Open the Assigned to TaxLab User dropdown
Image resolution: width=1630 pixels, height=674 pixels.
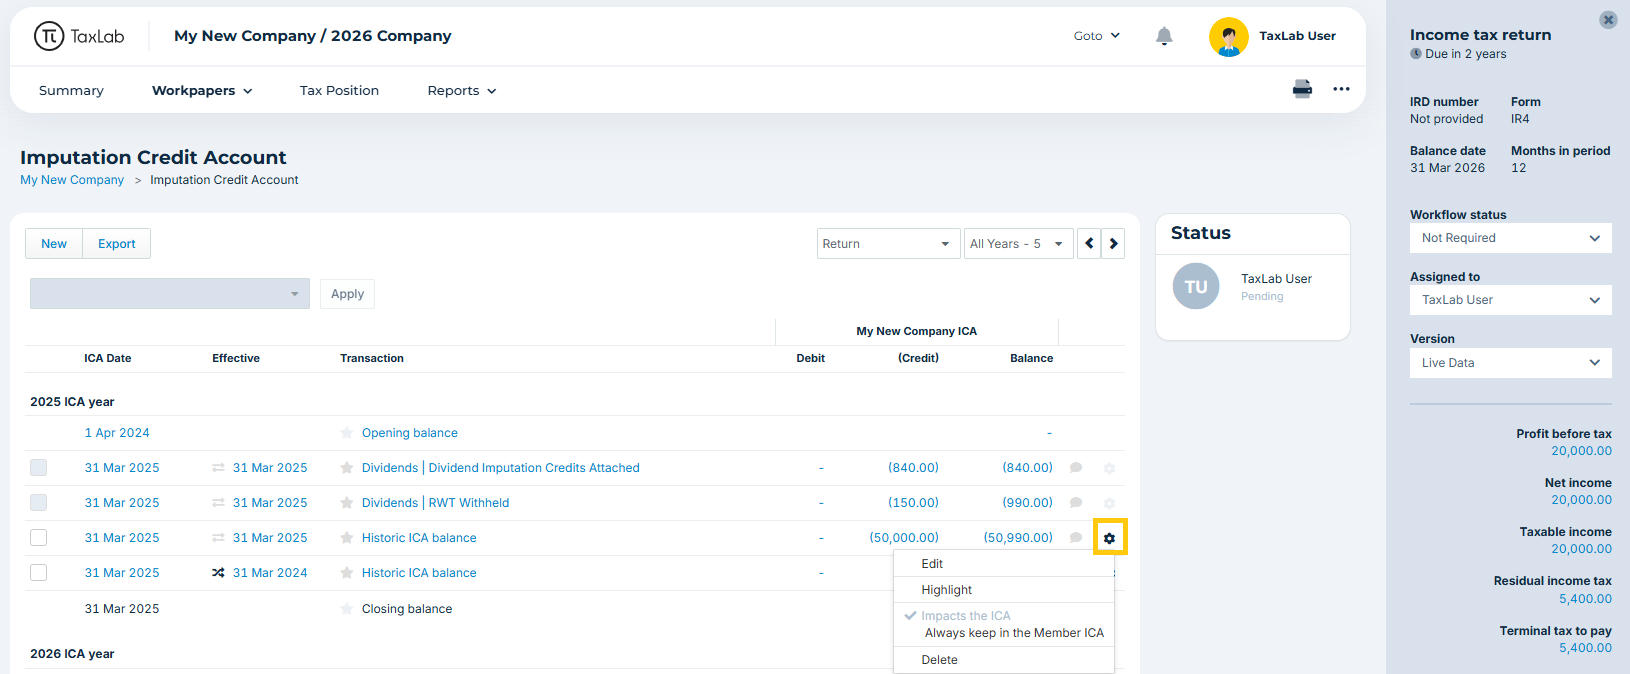click(x=1510, y=300)
